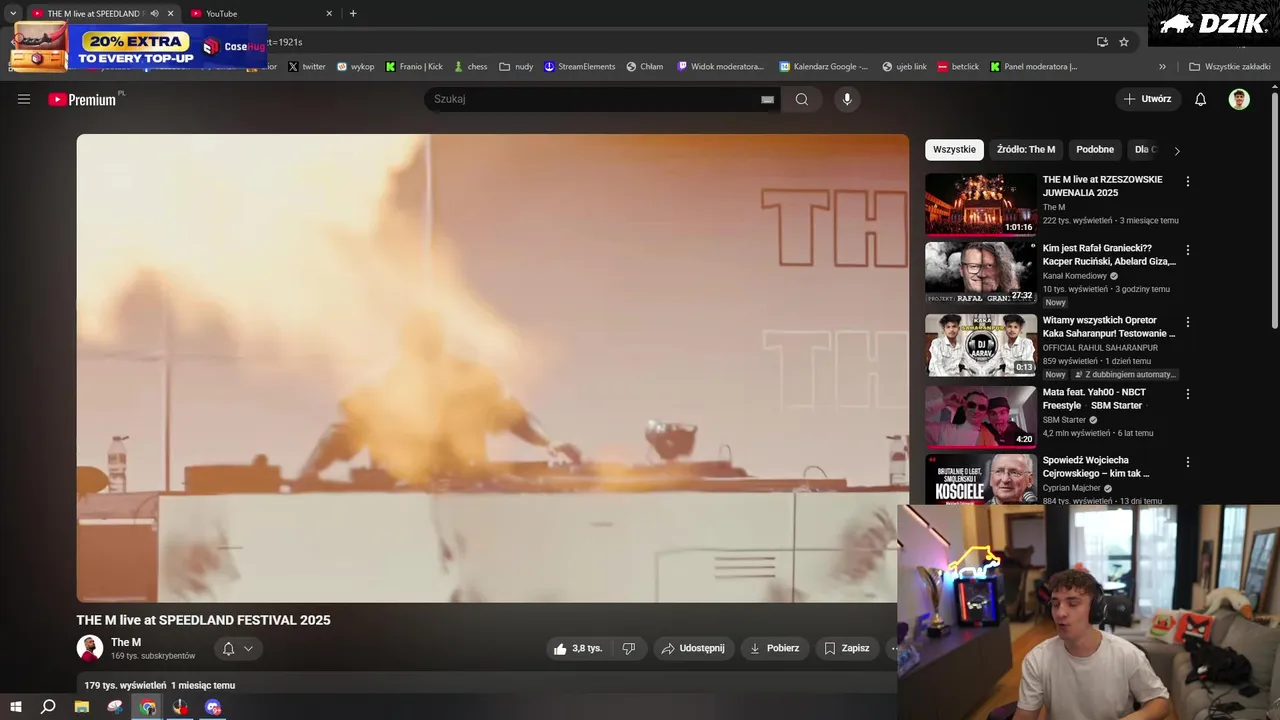Open the betclick bookmark
The image size is (1280, 720).
[958, 67]
